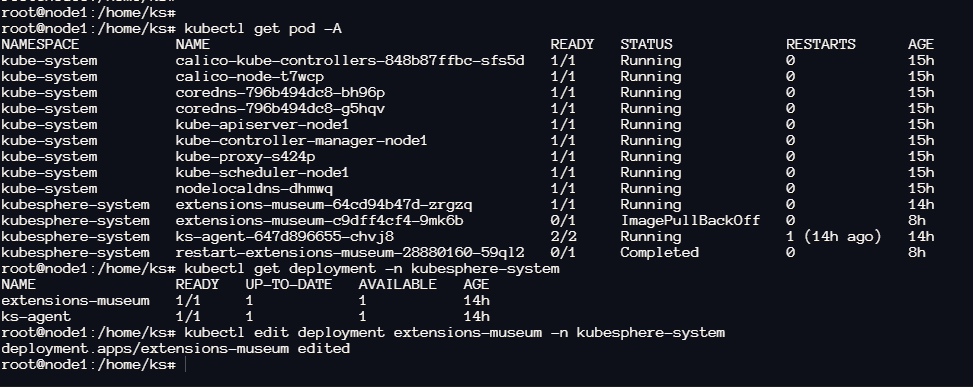
Task: Select the extensions-museum-c9dff4cf4-9mk6b pod name
Action: (320, 221)
